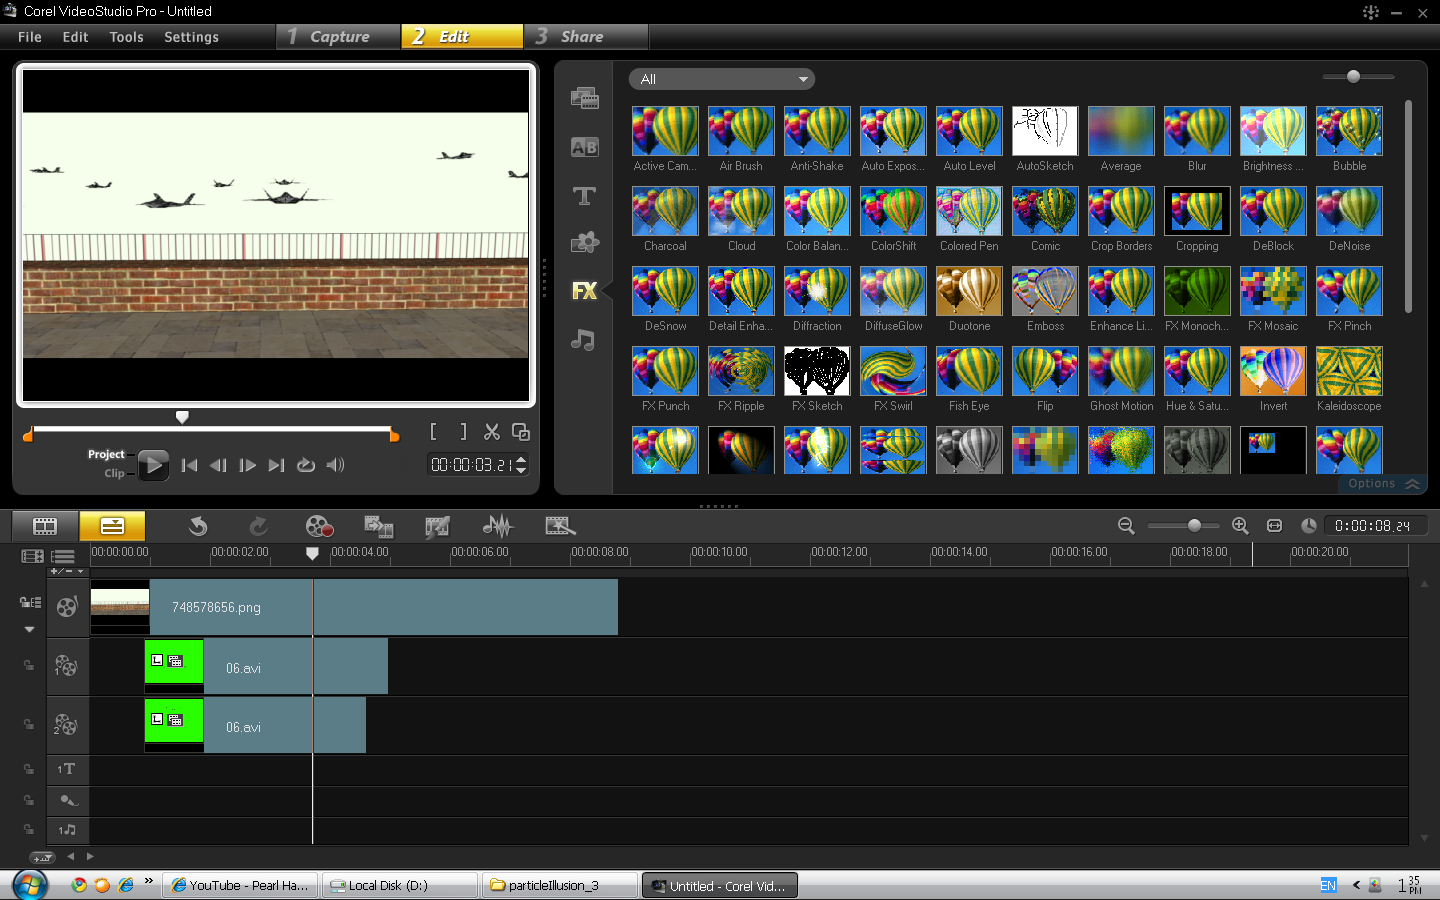Image resolution: width=1440 pixels, height=900 pixels.
Task: Open YouTube window from the taskbar
Action: tap(240, 885)
